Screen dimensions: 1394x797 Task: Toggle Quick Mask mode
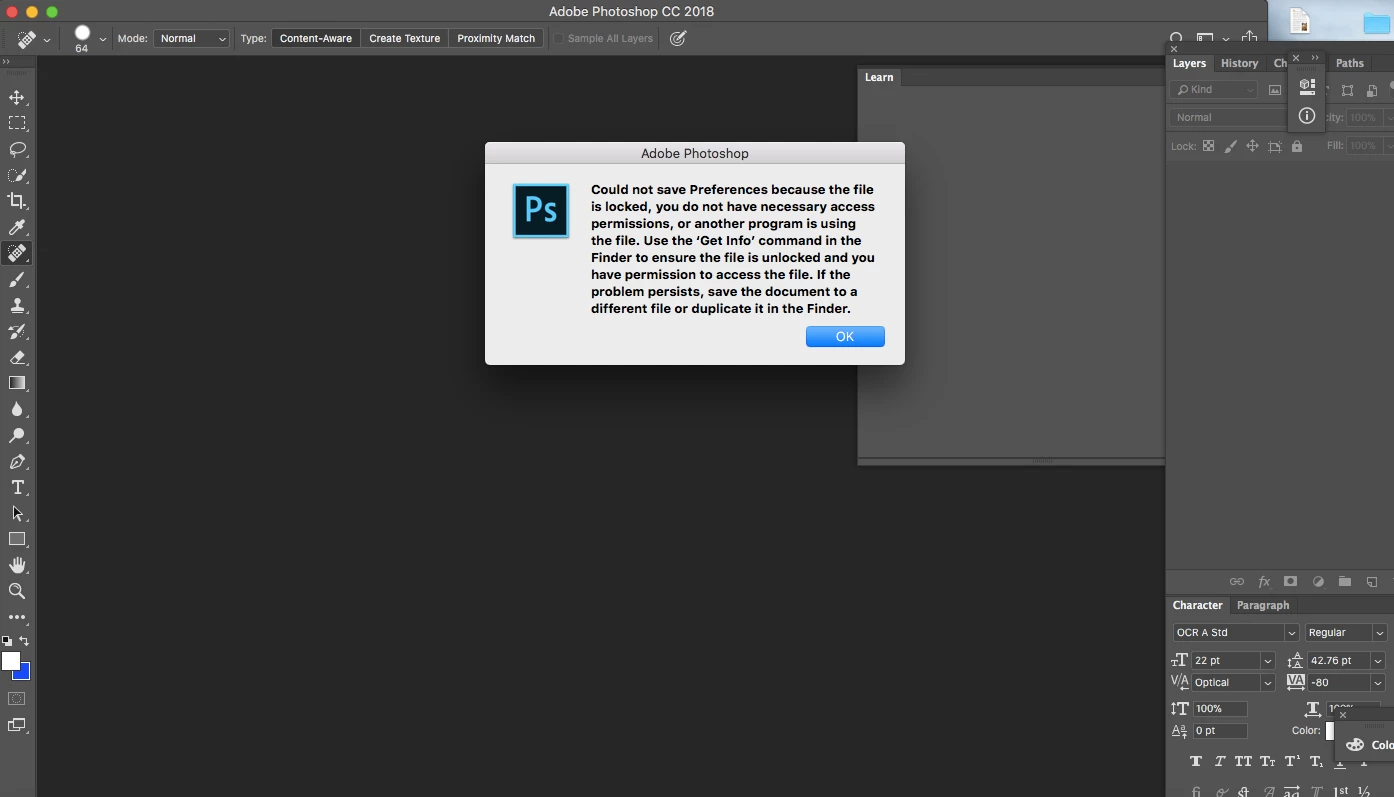17,699
